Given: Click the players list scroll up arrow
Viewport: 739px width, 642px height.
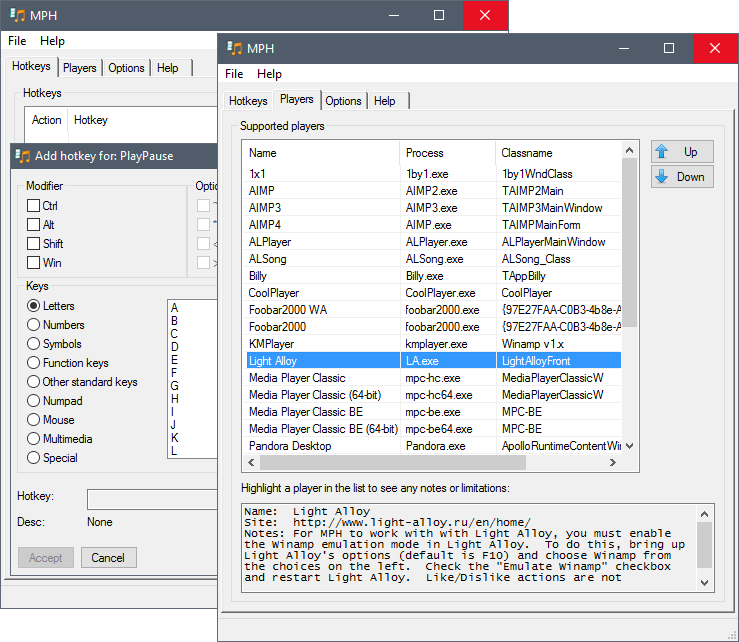Looking at the screenshot, I should [629, 150].
